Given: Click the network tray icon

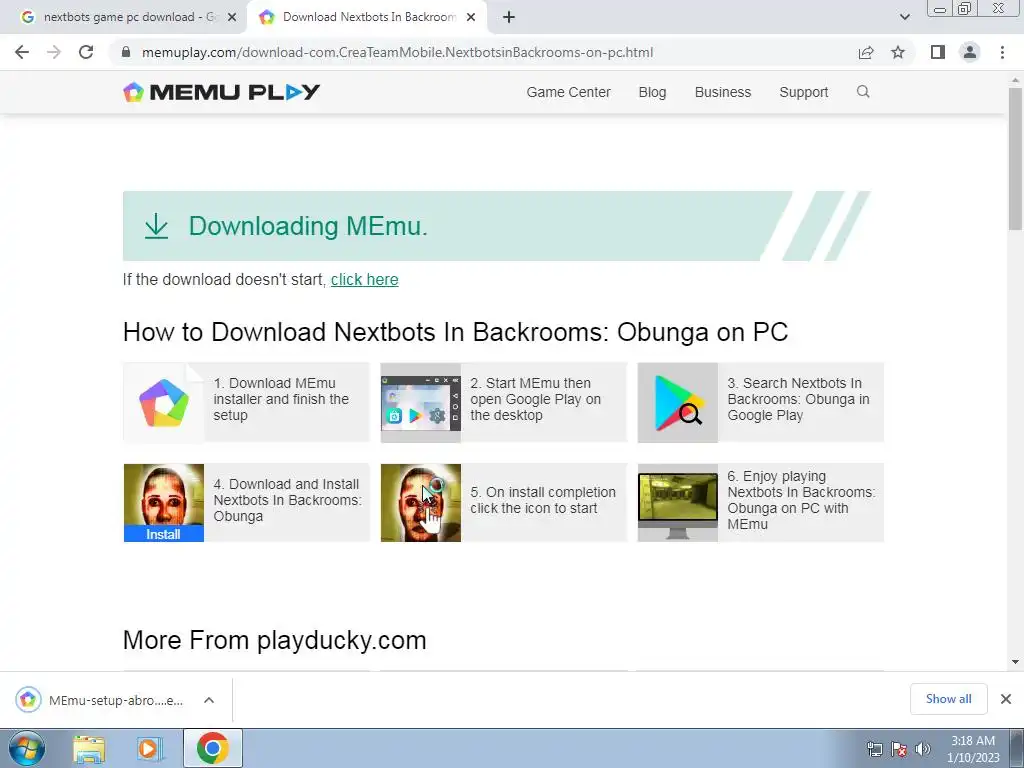Looking at the screenshot, I should tap(874, 749).
